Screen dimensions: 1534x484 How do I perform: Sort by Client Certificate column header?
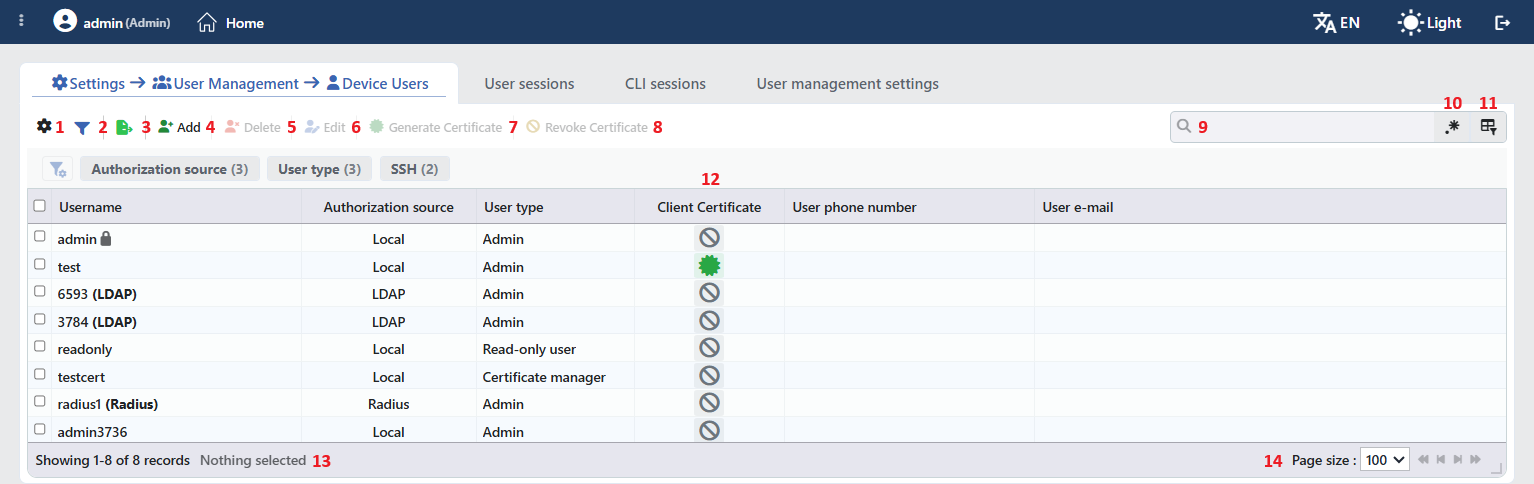tap(709, 207)
